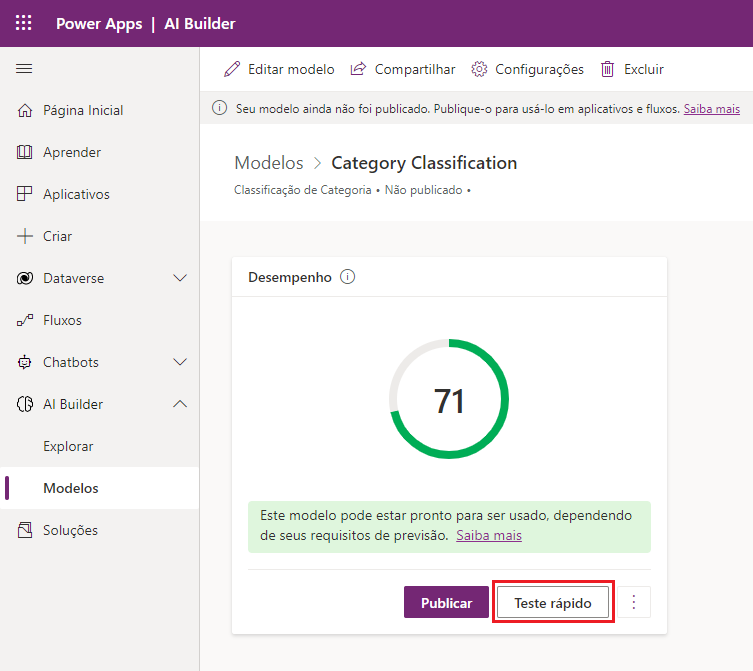Click the Category Classification title

point(424,163)
